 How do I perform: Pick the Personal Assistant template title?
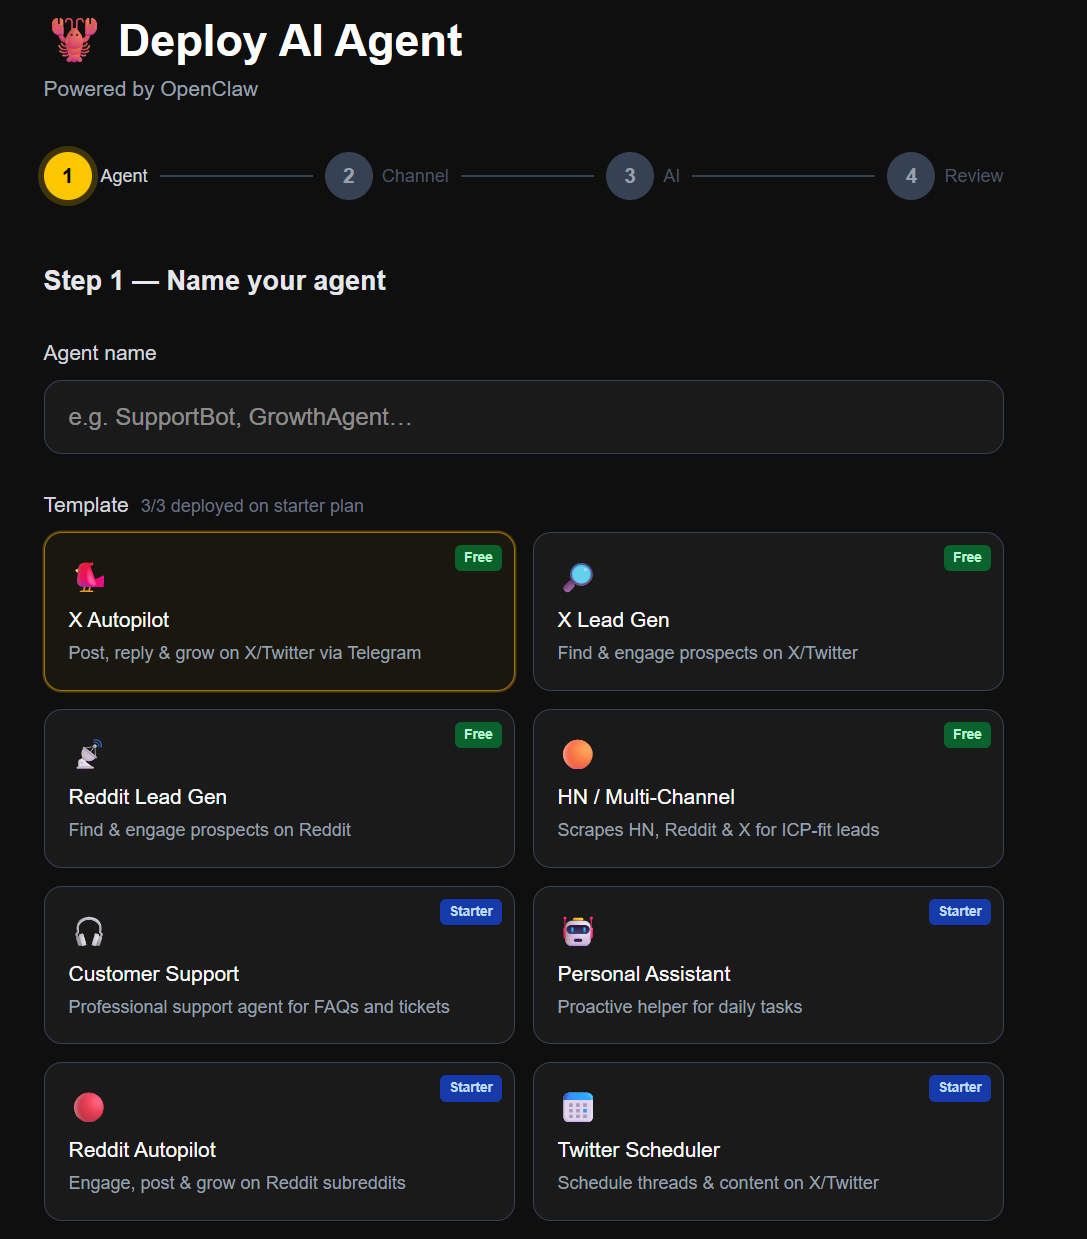click(x=644, y=974)
